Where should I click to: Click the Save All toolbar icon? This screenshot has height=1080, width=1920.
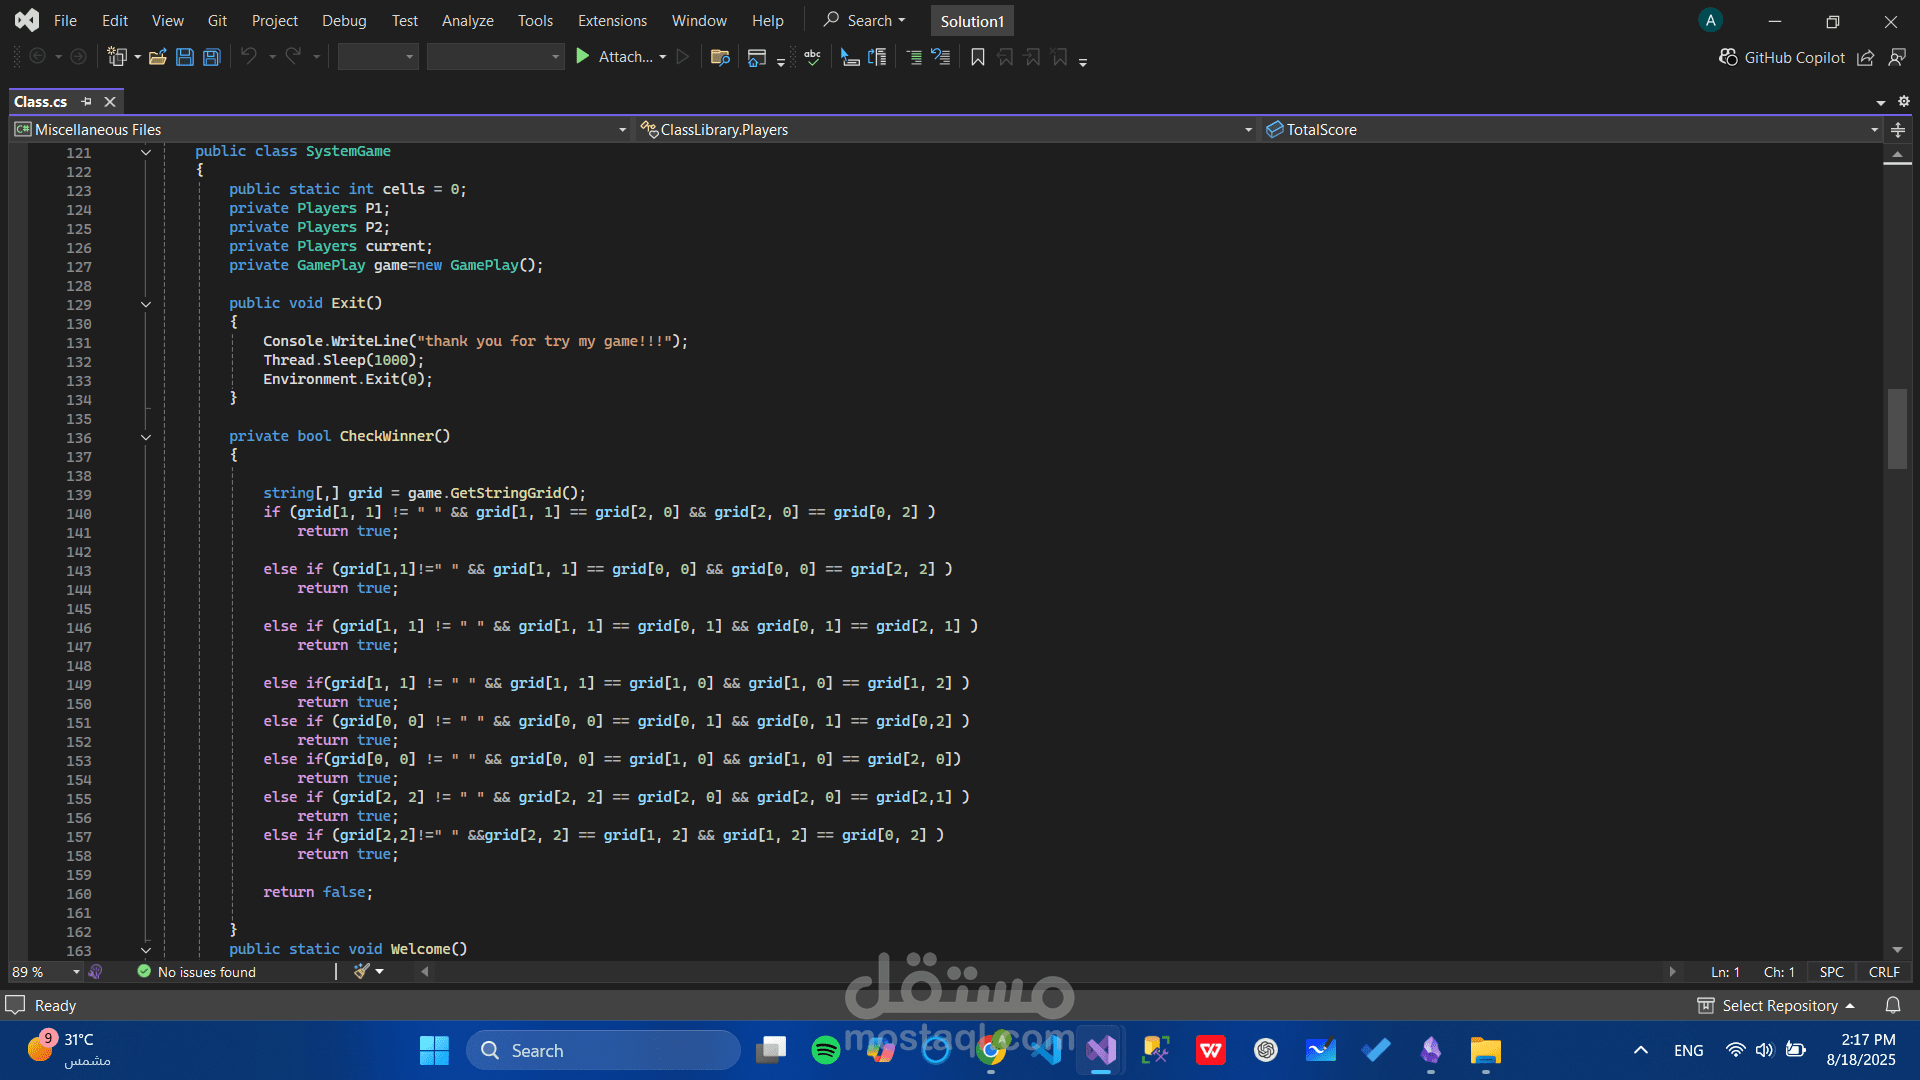[211, 57]
